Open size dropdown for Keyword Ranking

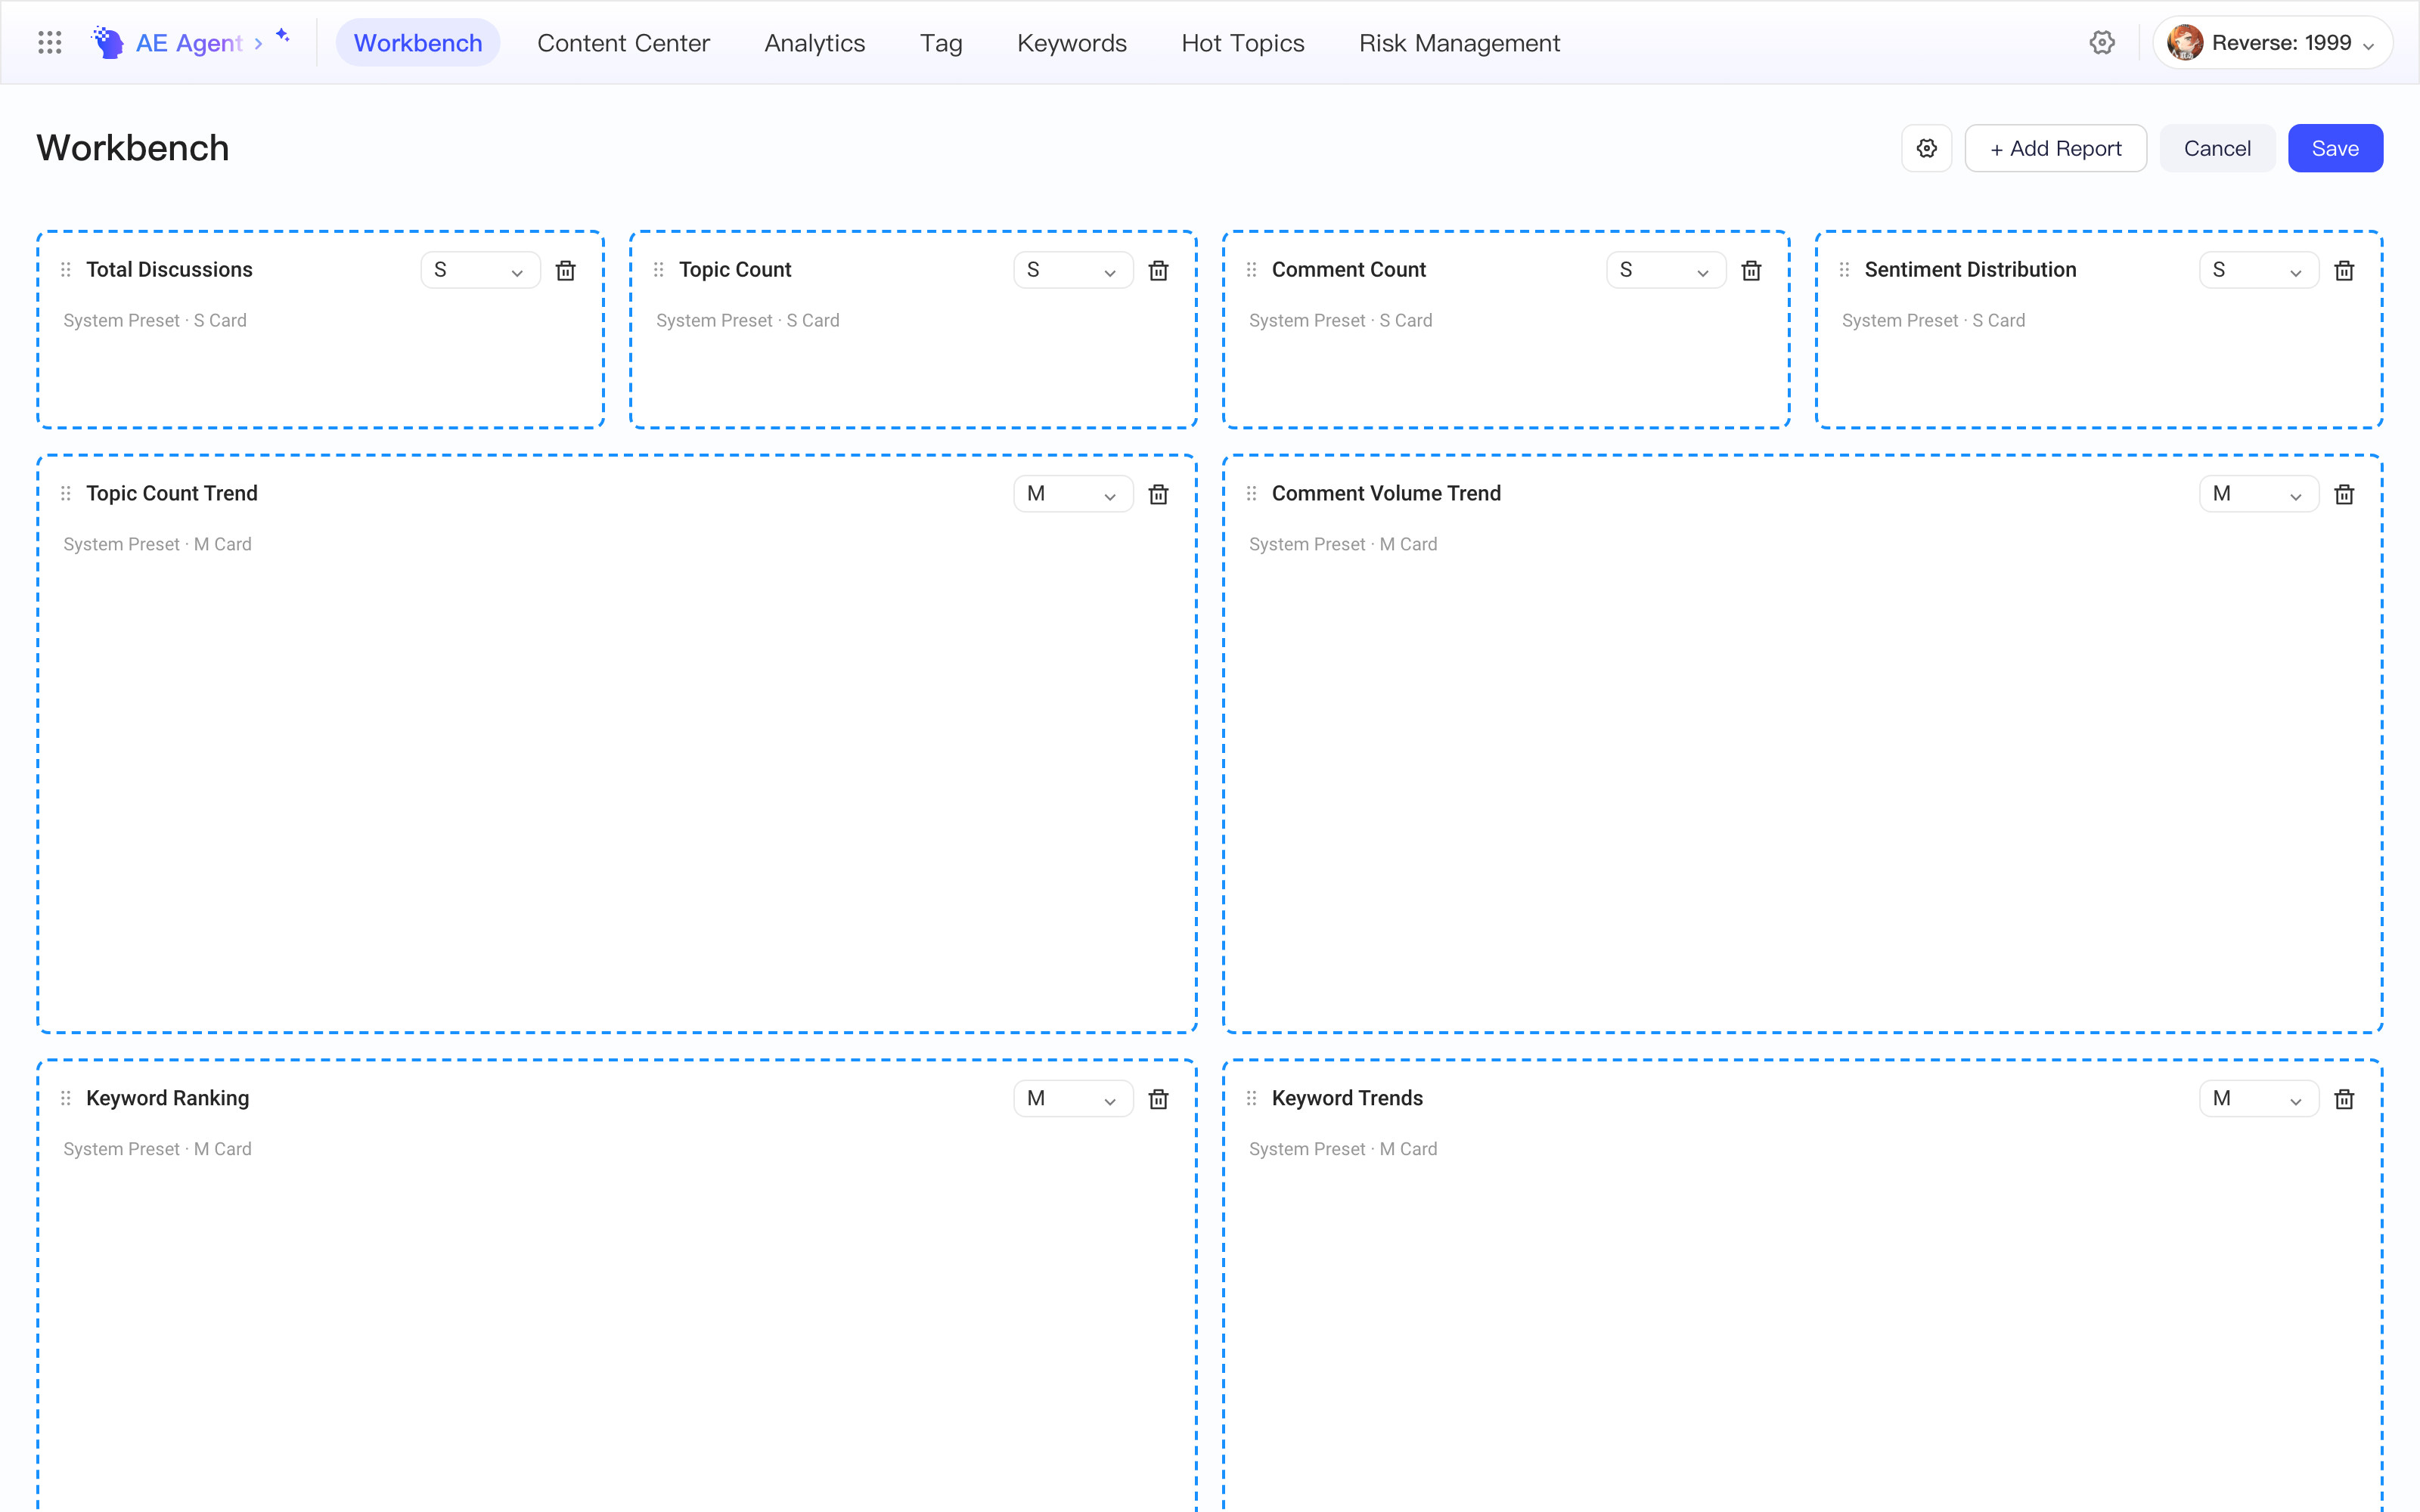point(1073,1099)
